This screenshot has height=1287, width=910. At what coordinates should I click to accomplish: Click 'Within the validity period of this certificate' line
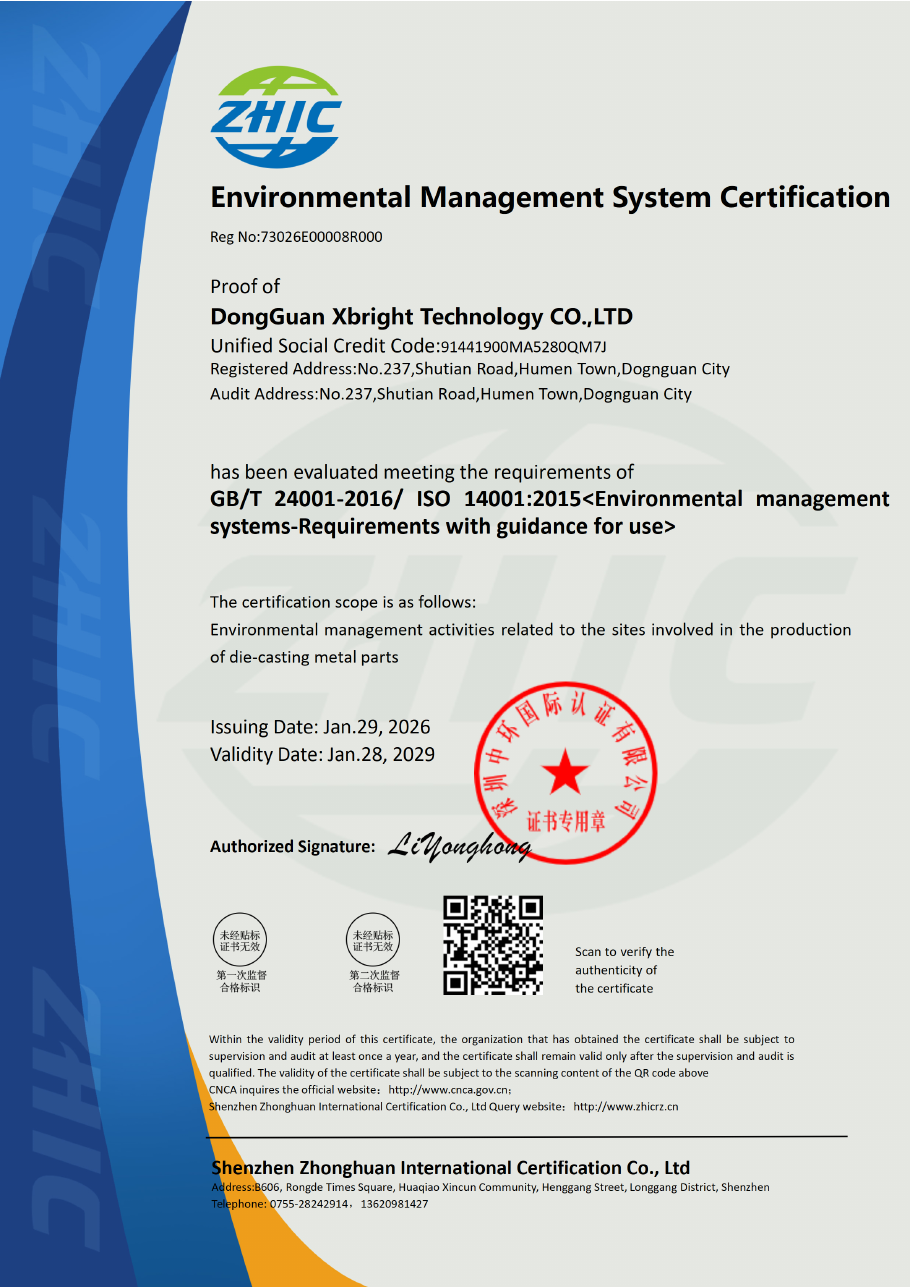pyautogui.click(x=502, y=1040)
